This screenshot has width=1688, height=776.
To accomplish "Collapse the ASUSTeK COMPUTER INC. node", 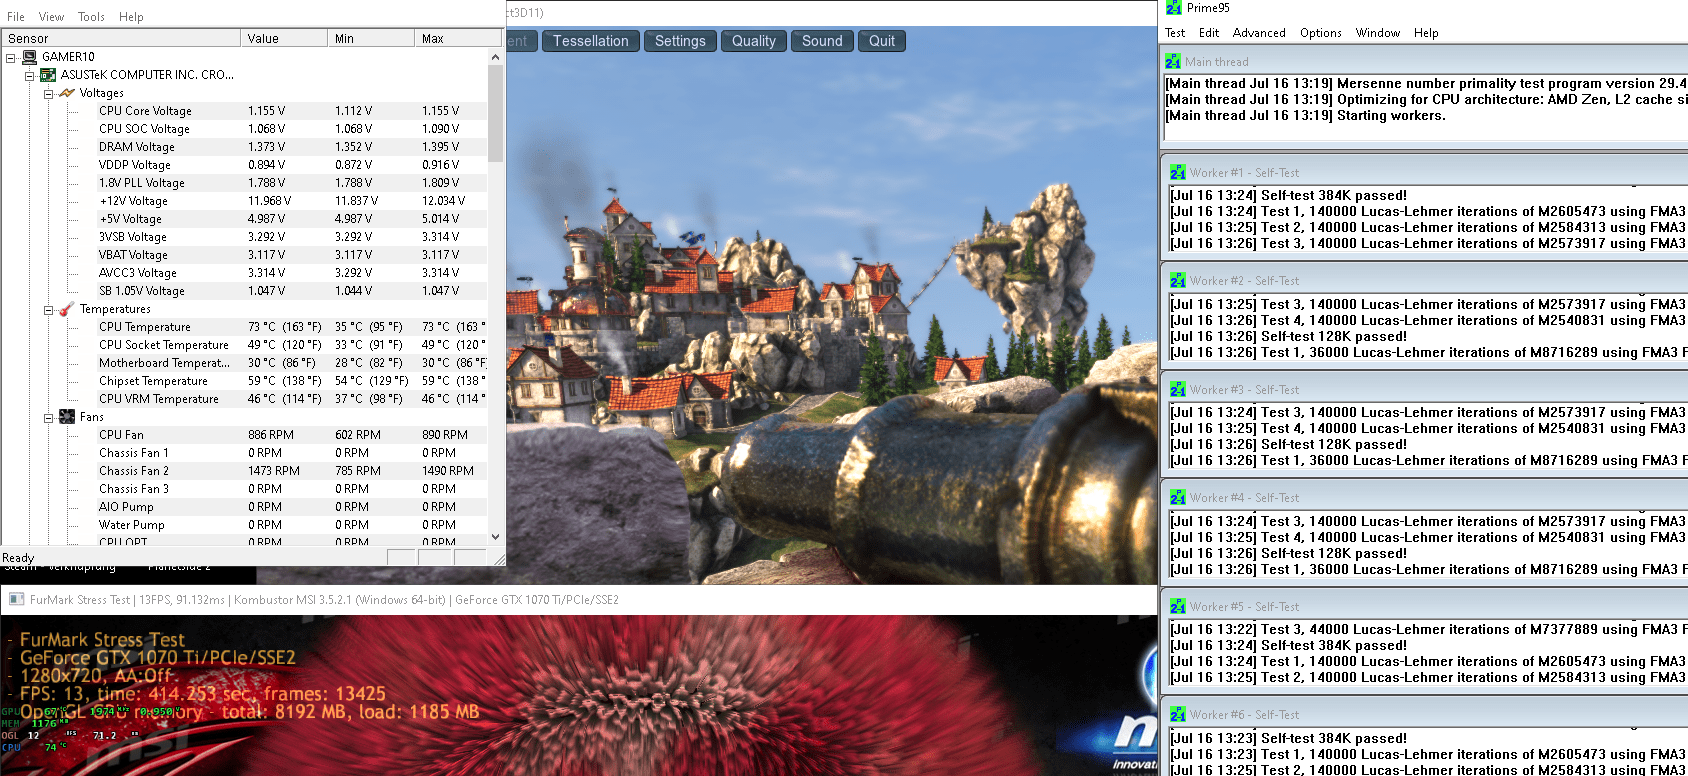I will (29, 75).
